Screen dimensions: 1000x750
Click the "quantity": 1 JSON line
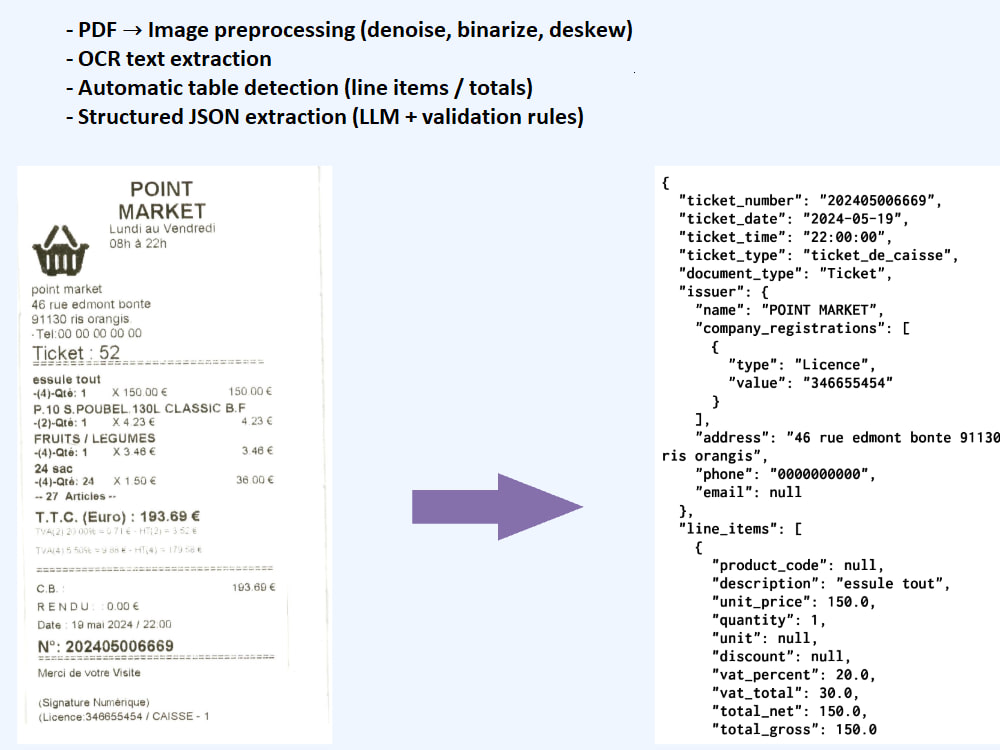768,620
